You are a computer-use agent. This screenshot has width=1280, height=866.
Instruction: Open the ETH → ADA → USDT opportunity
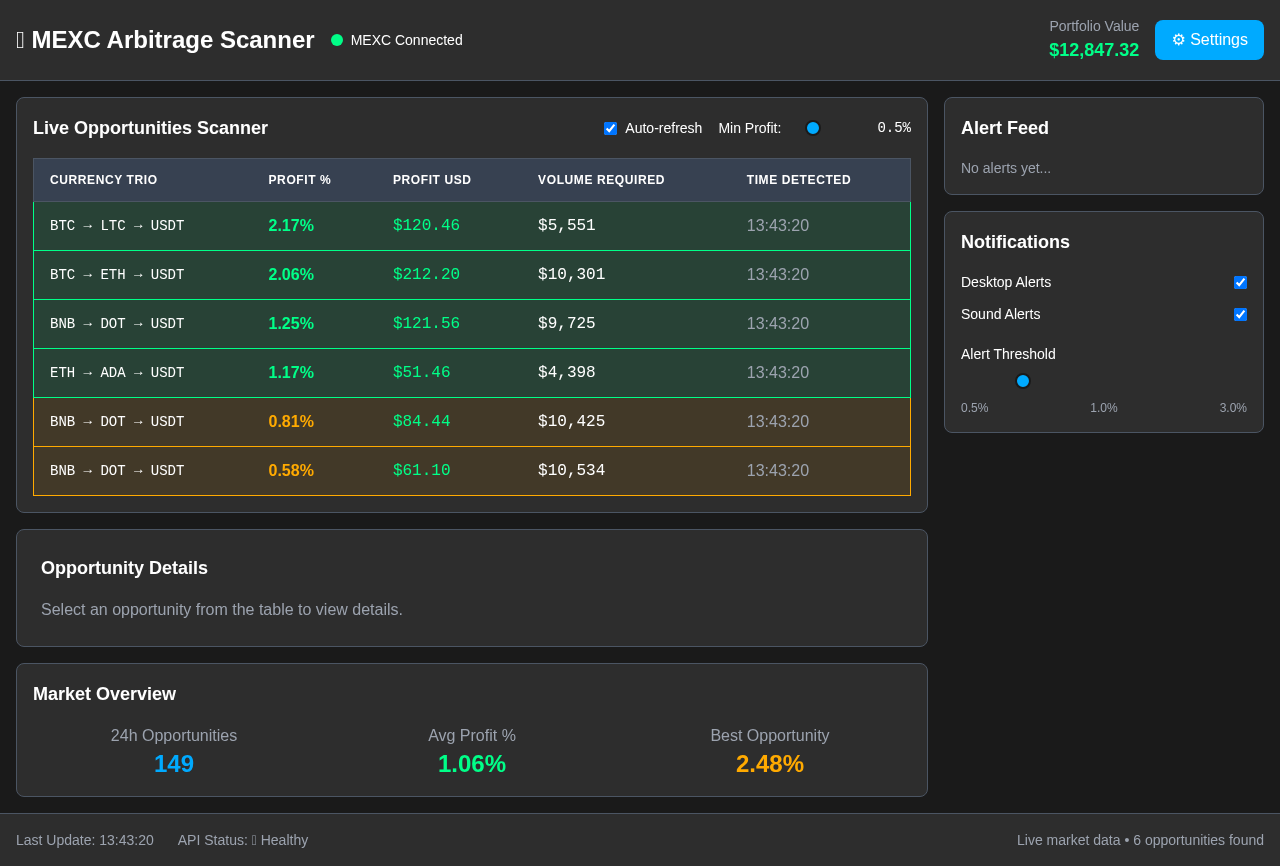471,373
